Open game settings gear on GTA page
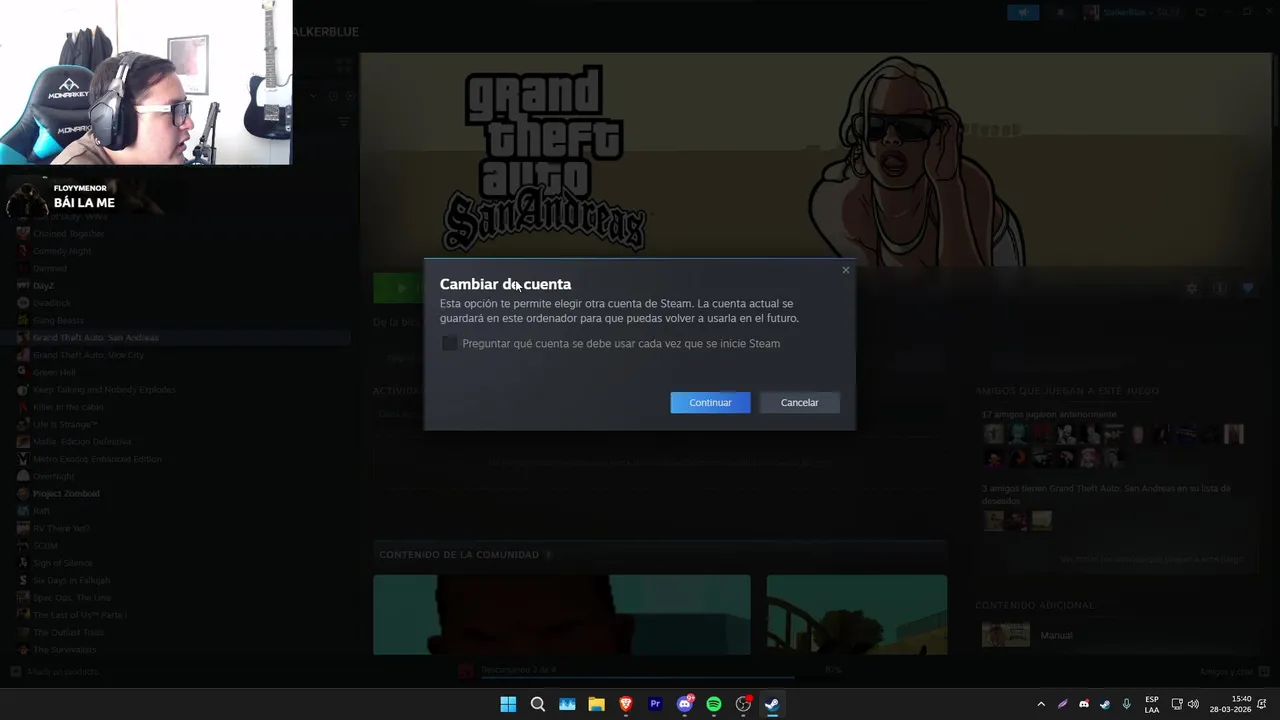 coord(1191,288)
